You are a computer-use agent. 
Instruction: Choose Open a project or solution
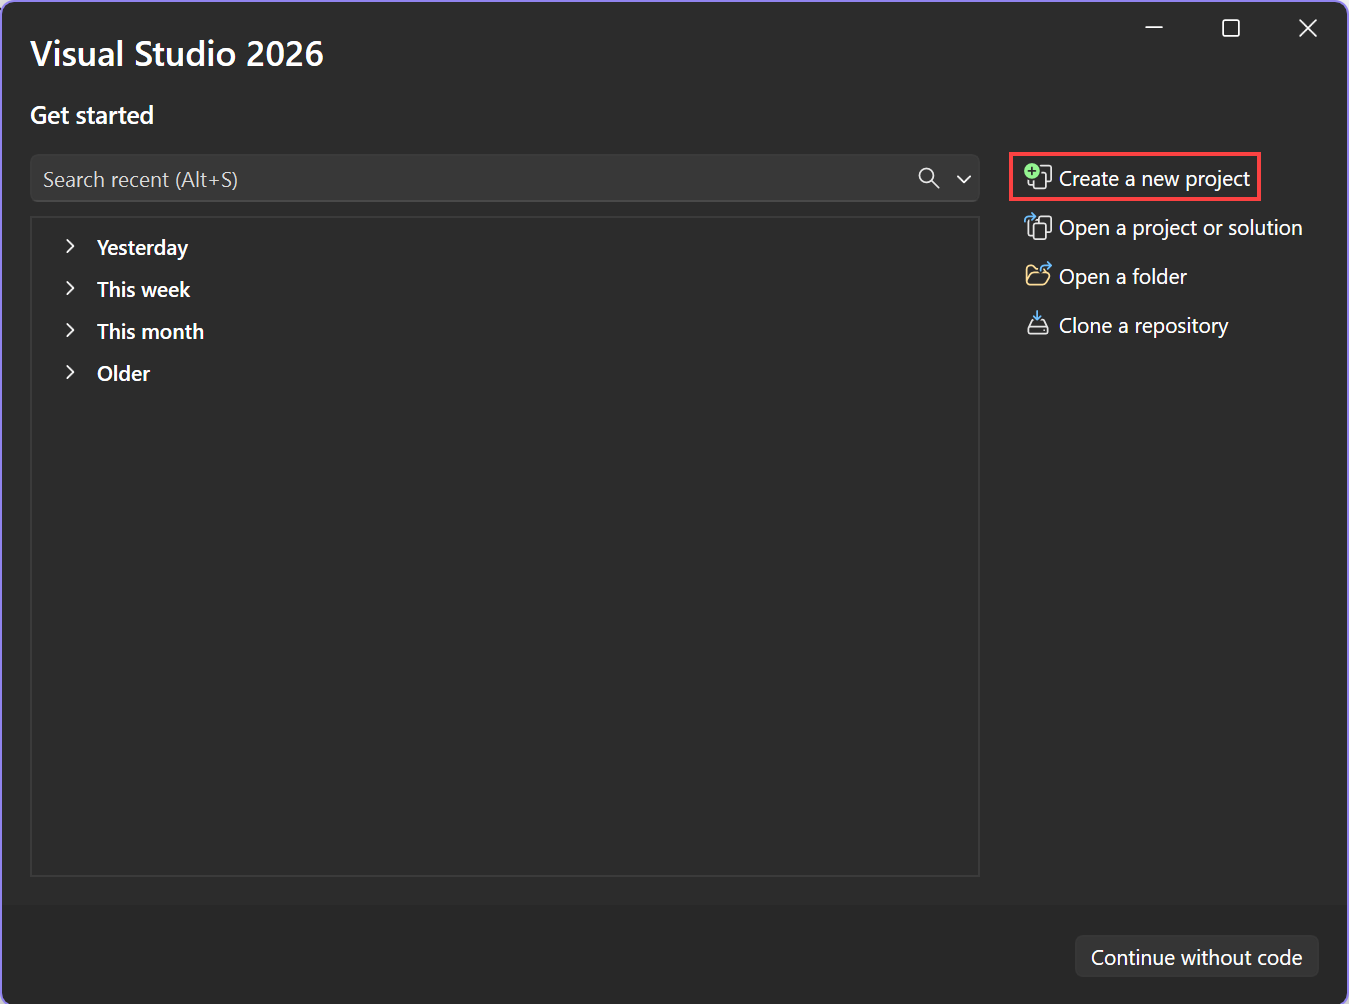[1180, 227]
